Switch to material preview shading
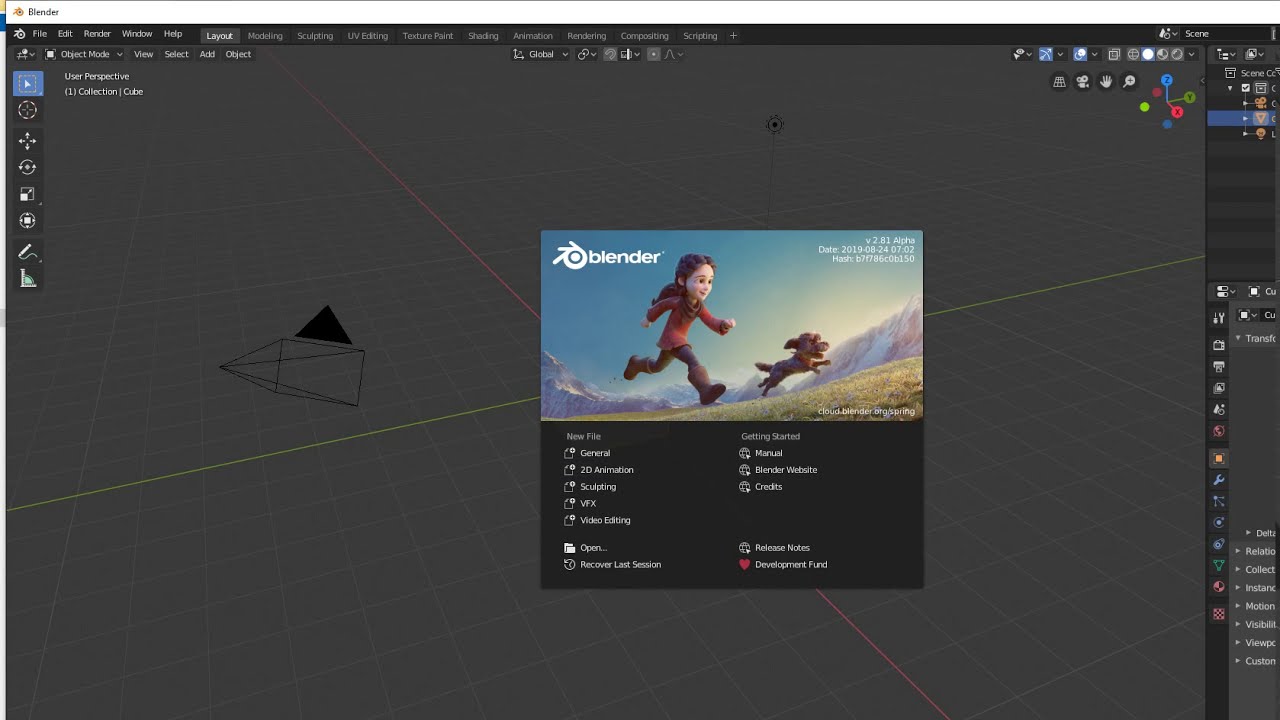Image resolution: width=1280 pixels, height=720 pixels. tap(1162, 54)
